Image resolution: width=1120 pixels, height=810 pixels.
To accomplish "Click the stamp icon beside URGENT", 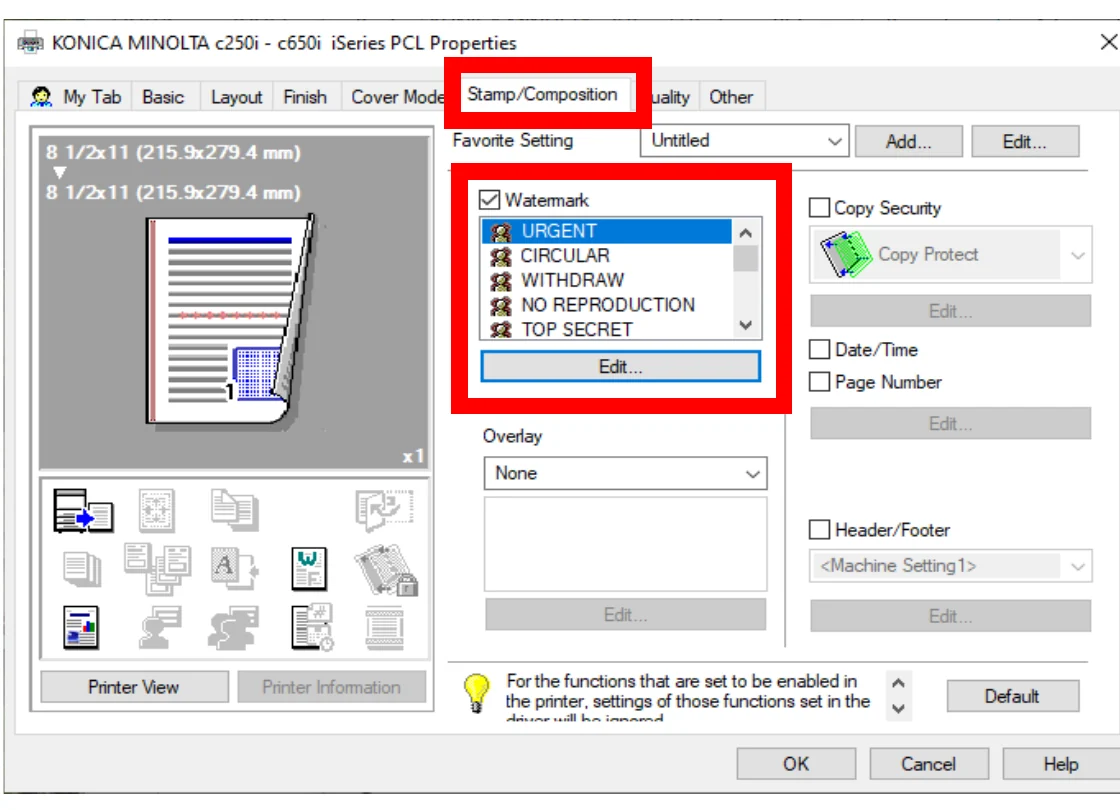I will [x=501, y=231].
